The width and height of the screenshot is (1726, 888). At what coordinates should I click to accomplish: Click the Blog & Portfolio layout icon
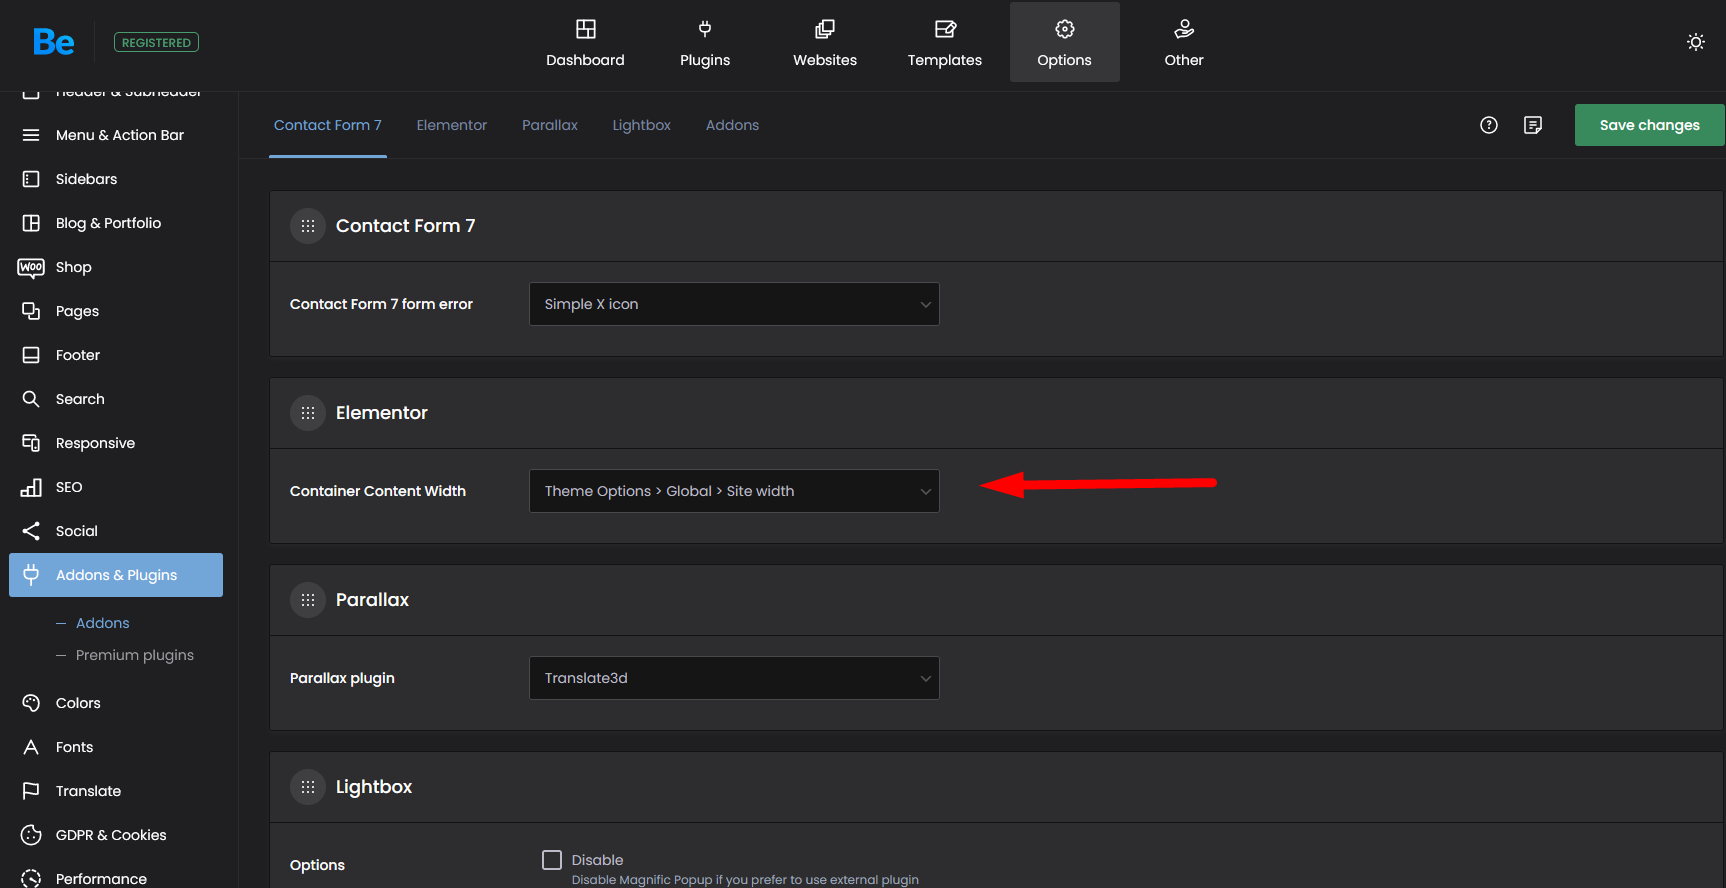(x=31, y=223)
